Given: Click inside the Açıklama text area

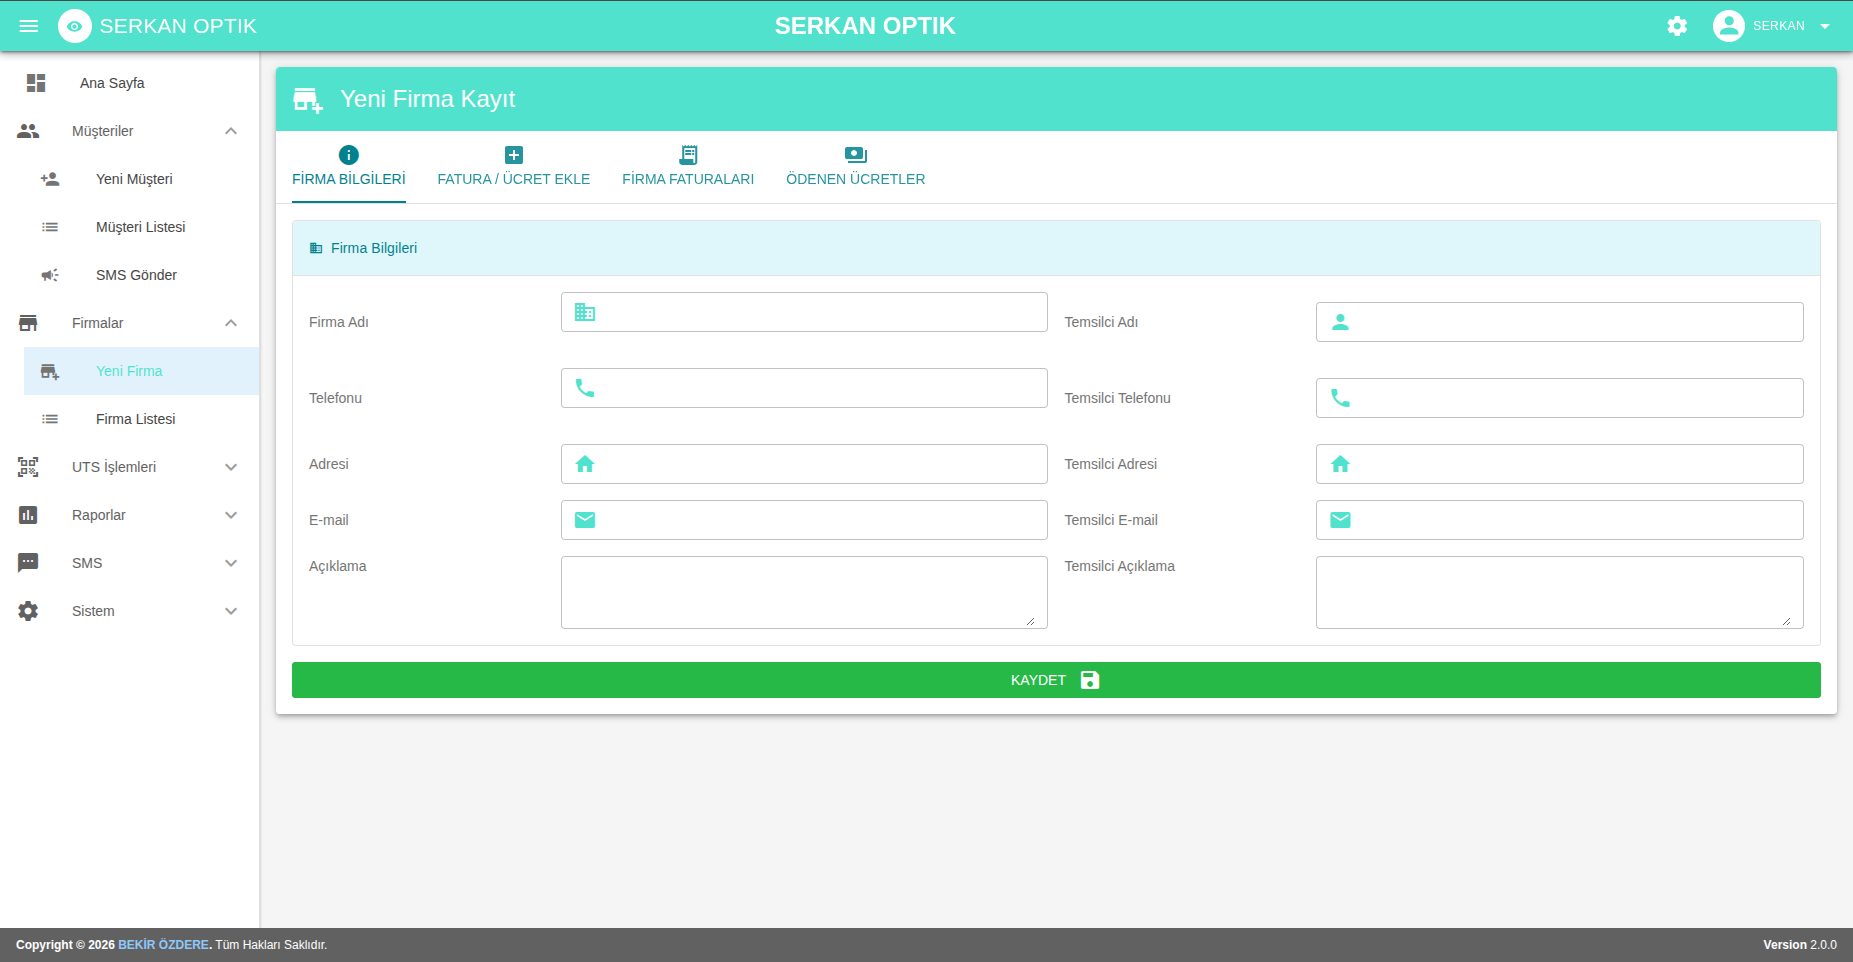Looking at the screenshot, I should pyautogui.click(x=804, y=592).
